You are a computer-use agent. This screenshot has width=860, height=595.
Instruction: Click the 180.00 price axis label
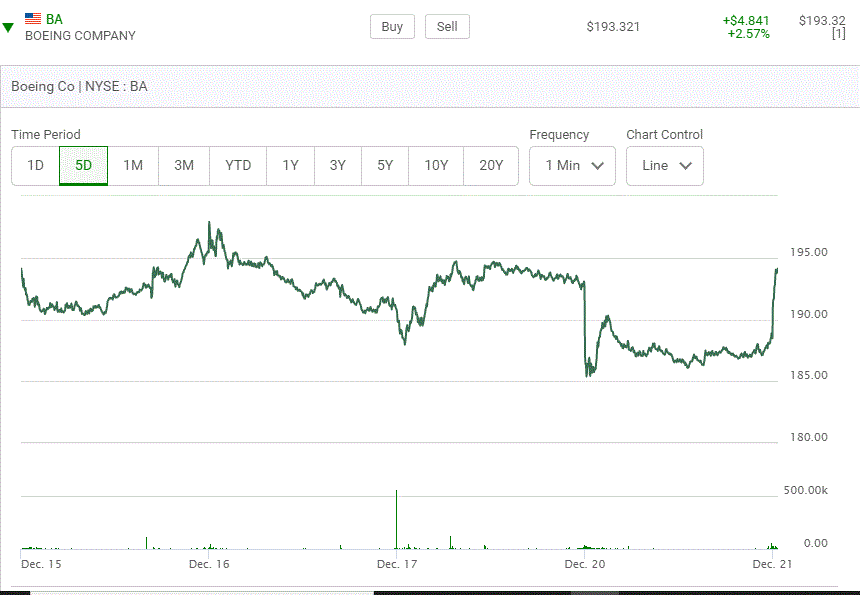pyautogui.click(x=808, y=437)
